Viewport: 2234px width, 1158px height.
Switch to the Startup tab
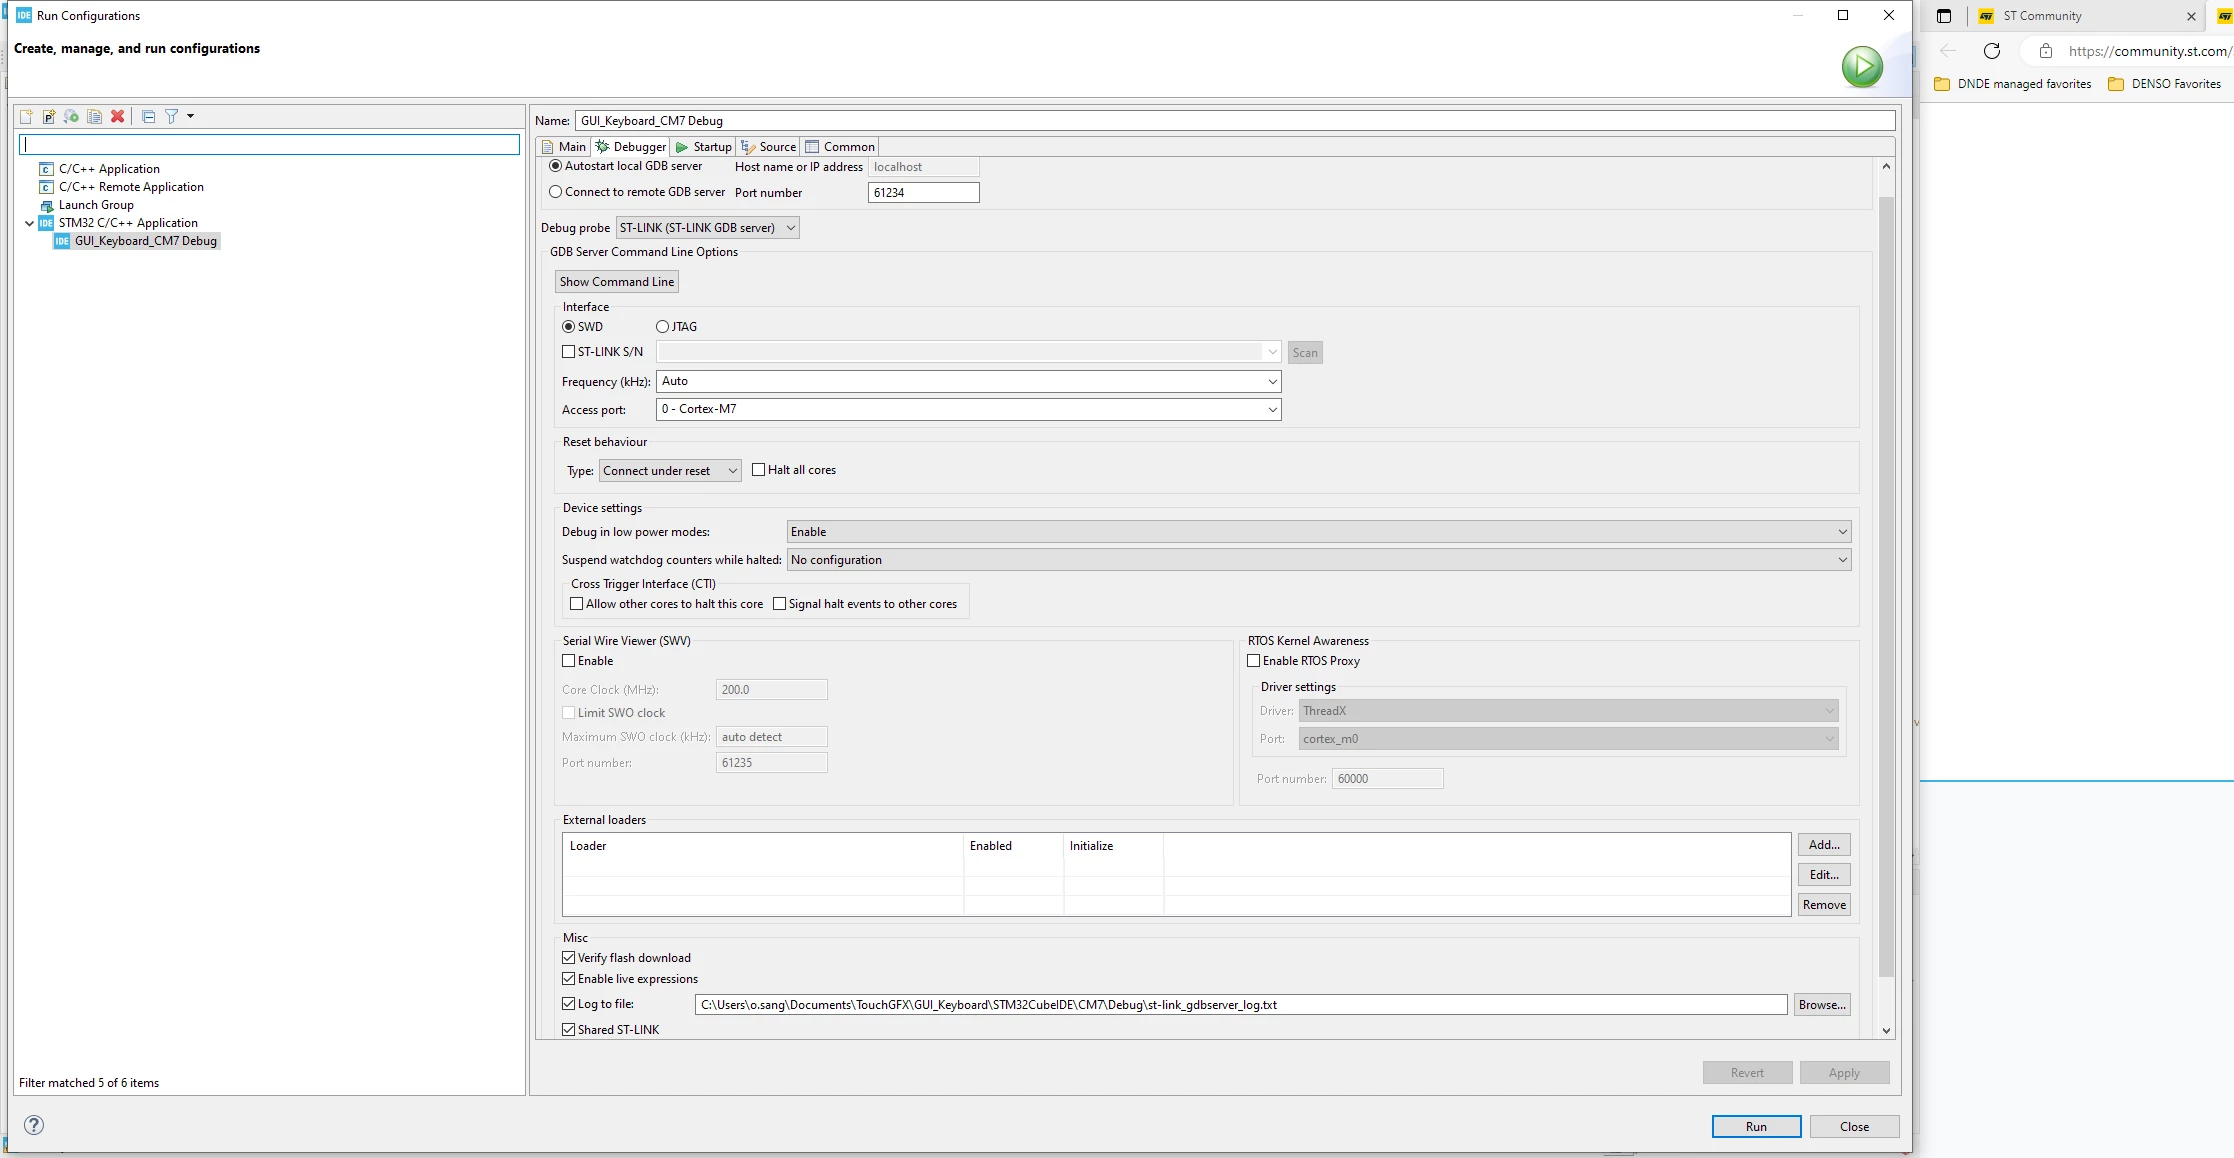704,147
